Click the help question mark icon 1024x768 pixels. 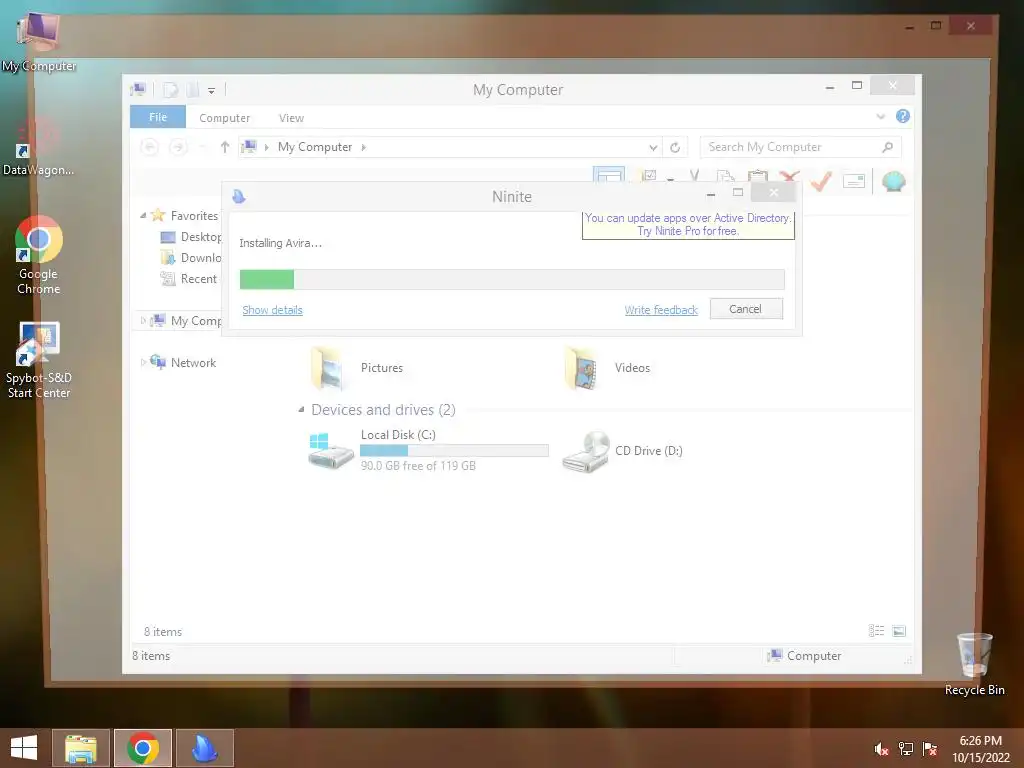[903, 116]
